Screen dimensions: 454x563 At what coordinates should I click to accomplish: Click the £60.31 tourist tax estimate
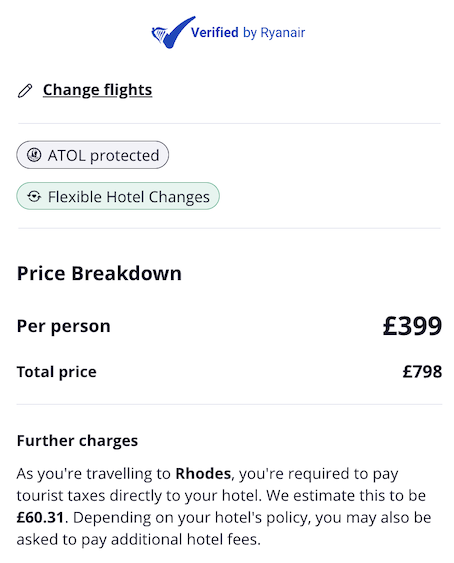coord(40,517)
